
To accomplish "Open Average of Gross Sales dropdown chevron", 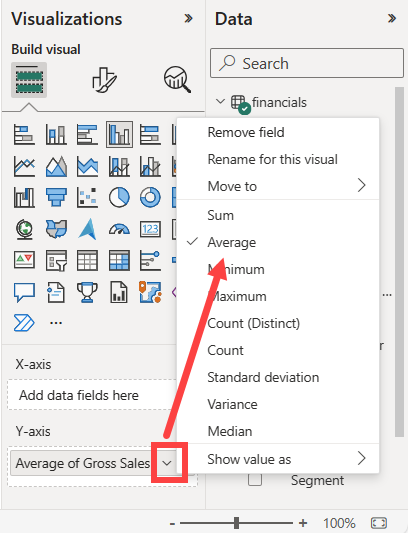I will point(167,463).
